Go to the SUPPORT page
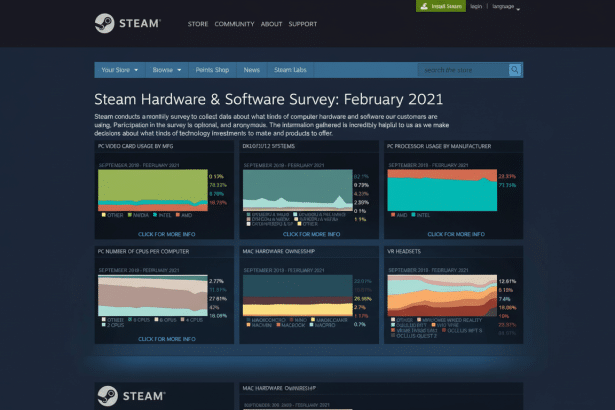Image resolution: width=615 pixels, height=410 pixels. [303, 24]
